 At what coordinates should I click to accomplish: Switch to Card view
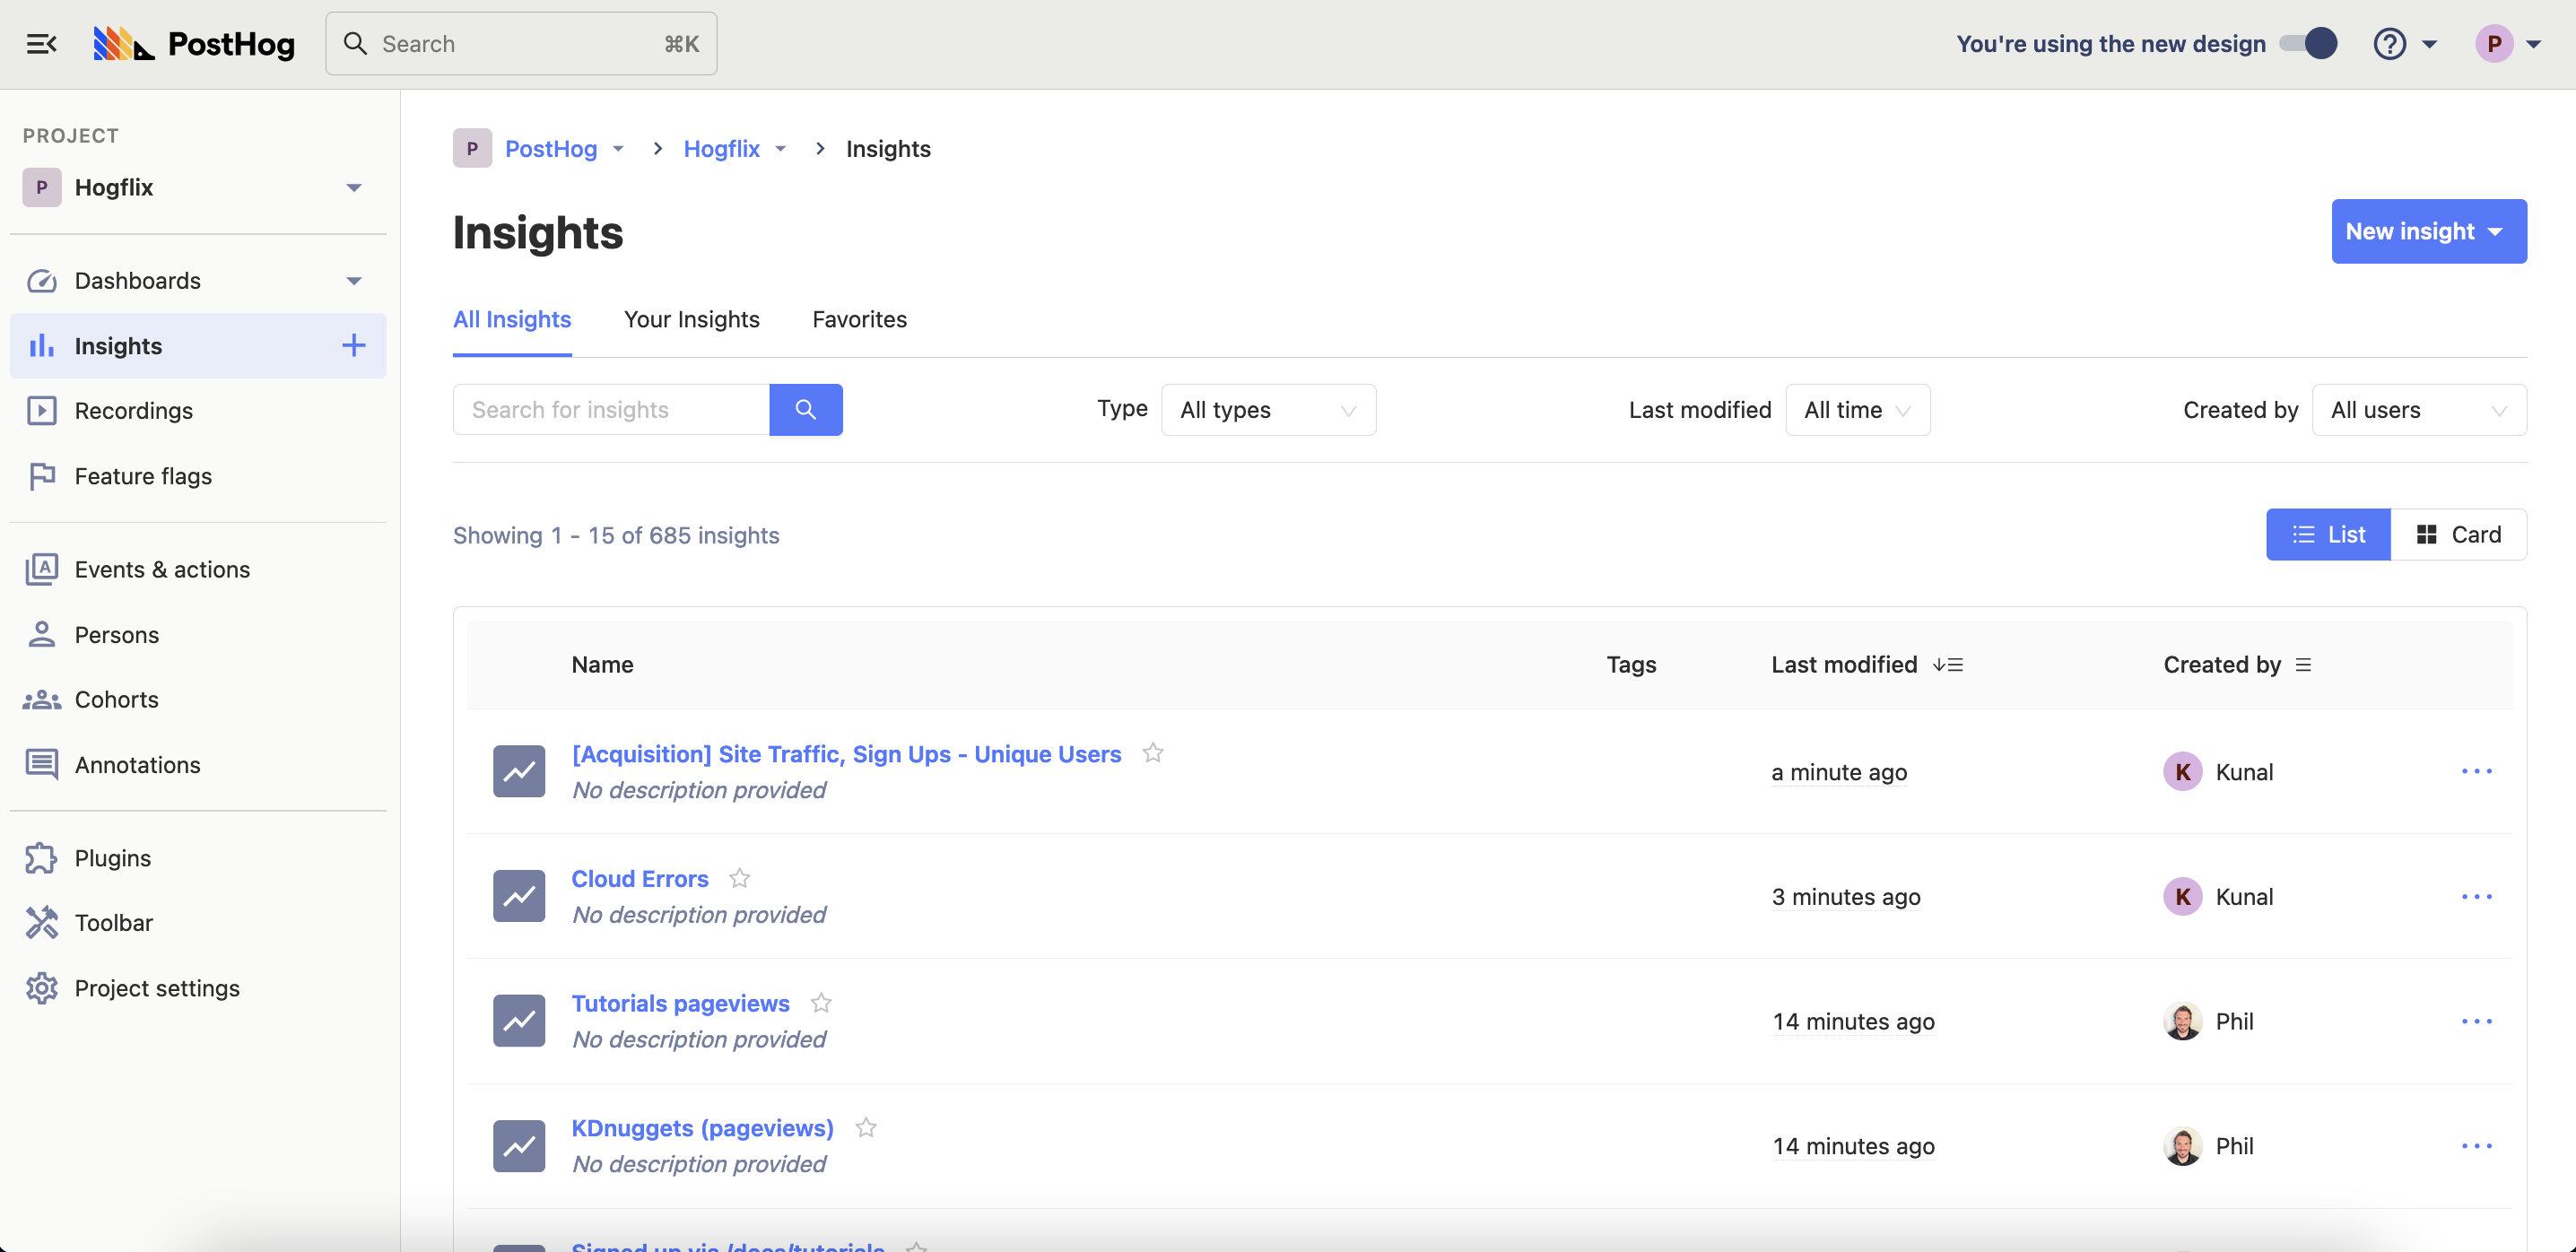click(2459, 534)
